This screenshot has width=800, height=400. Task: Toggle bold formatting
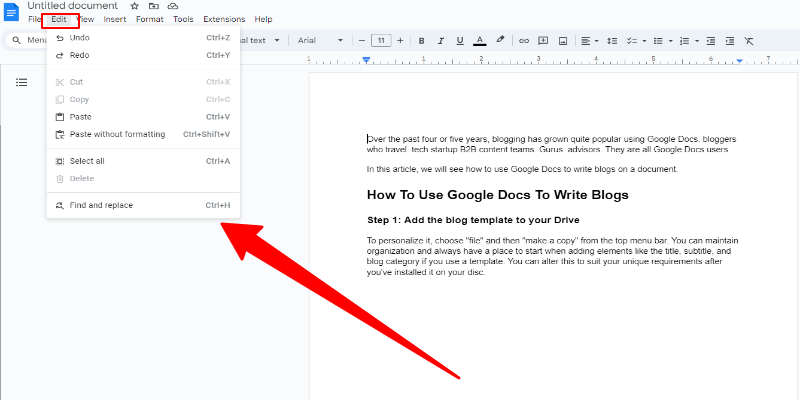pos(421,41)
